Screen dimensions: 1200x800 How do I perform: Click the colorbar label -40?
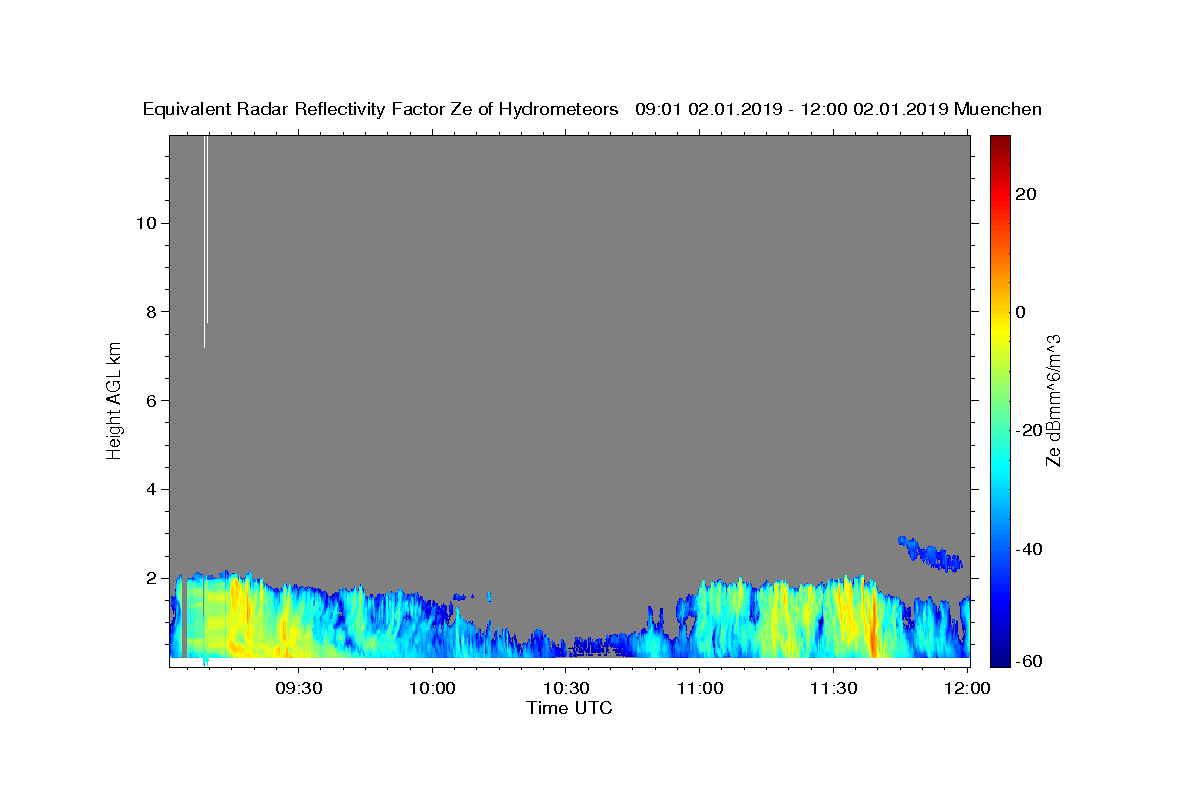(1029, 549)
